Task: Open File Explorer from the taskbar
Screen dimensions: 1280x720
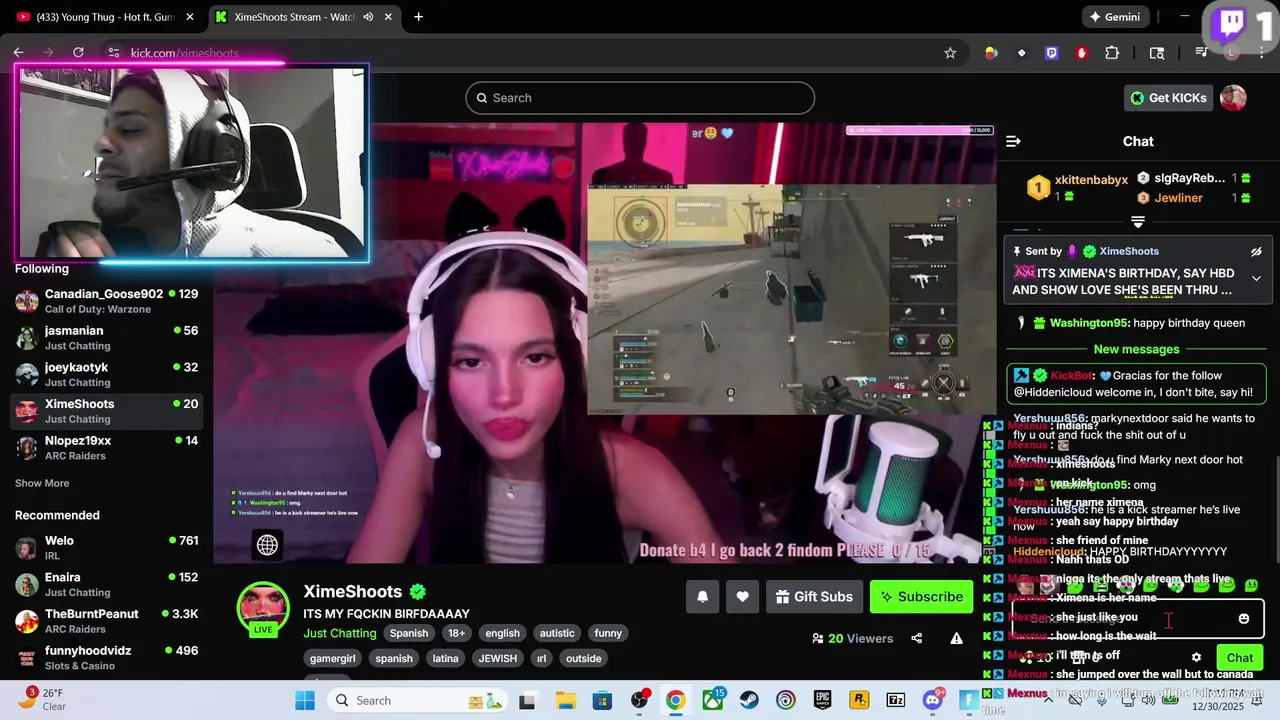Action: [565, 700]
